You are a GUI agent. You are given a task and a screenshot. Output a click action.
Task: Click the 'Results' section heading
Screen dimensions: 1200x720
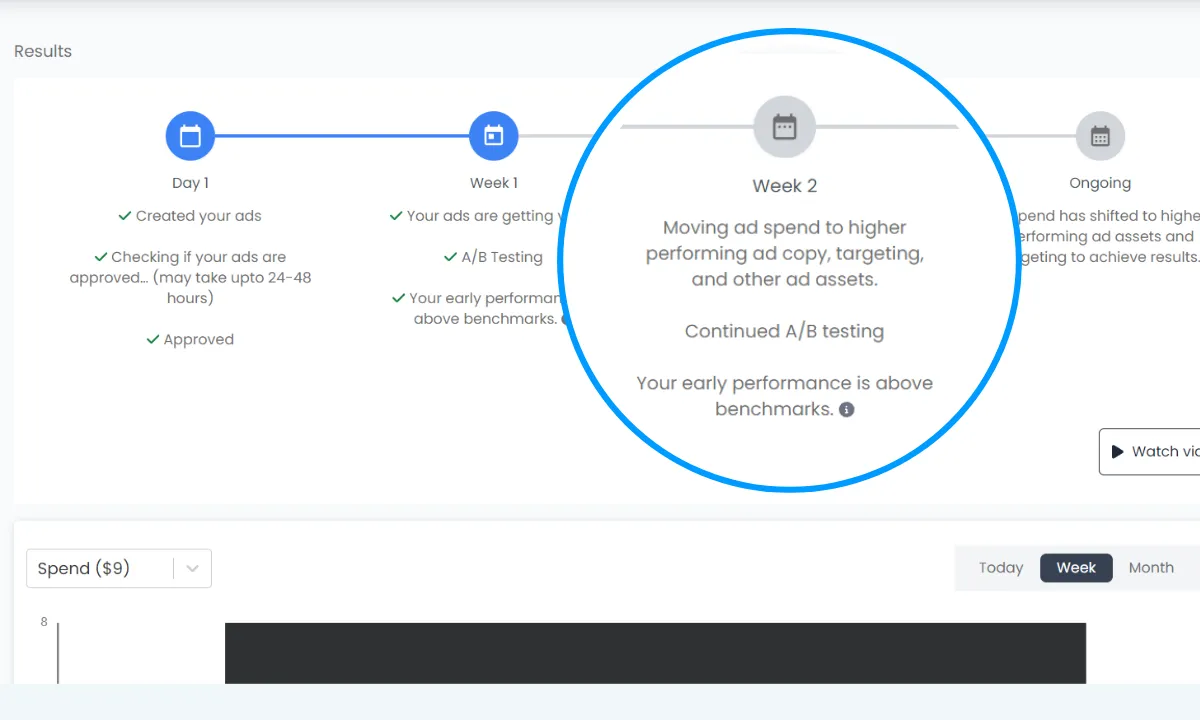(43, 51)
